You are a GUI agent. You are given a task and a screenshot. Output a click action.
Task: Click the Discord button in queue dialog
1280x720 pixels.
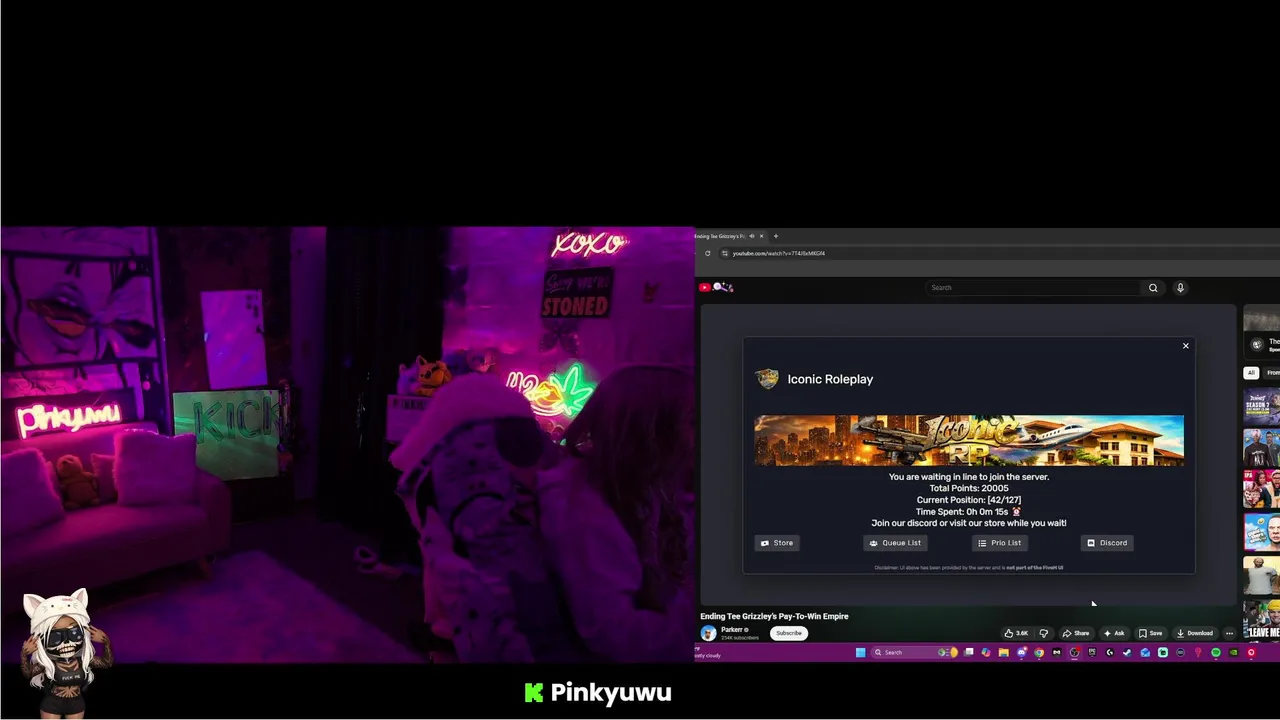[1107, 543]
